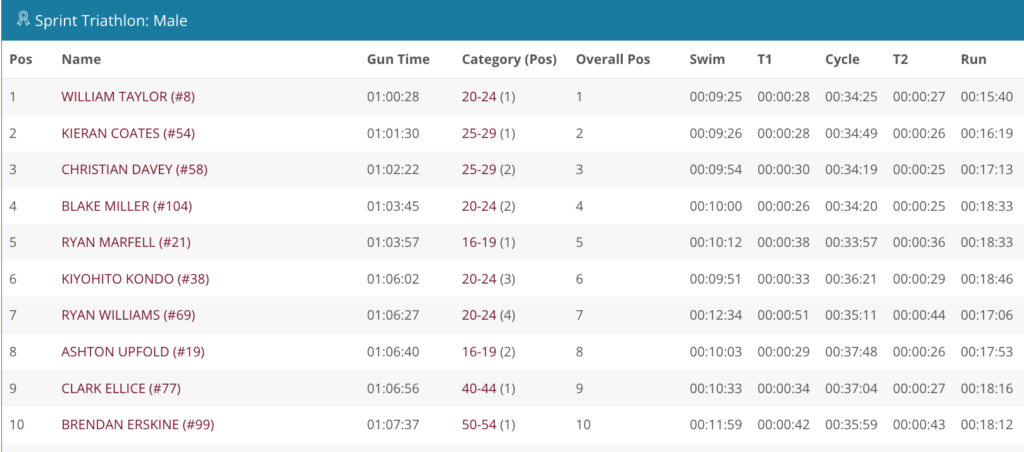Open KIERAN COATES (#54) result link
Screen dimensions: 1024x452
128,133
